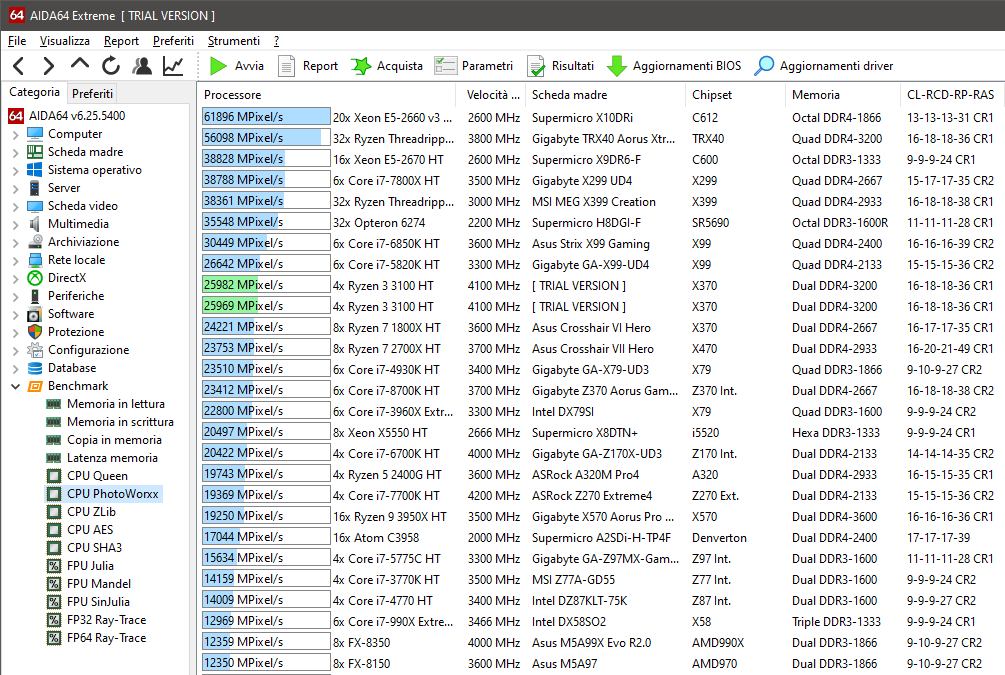Screen dimensions: 1005x675
Task: Open the ? help menu
Action: pos(276,41)
